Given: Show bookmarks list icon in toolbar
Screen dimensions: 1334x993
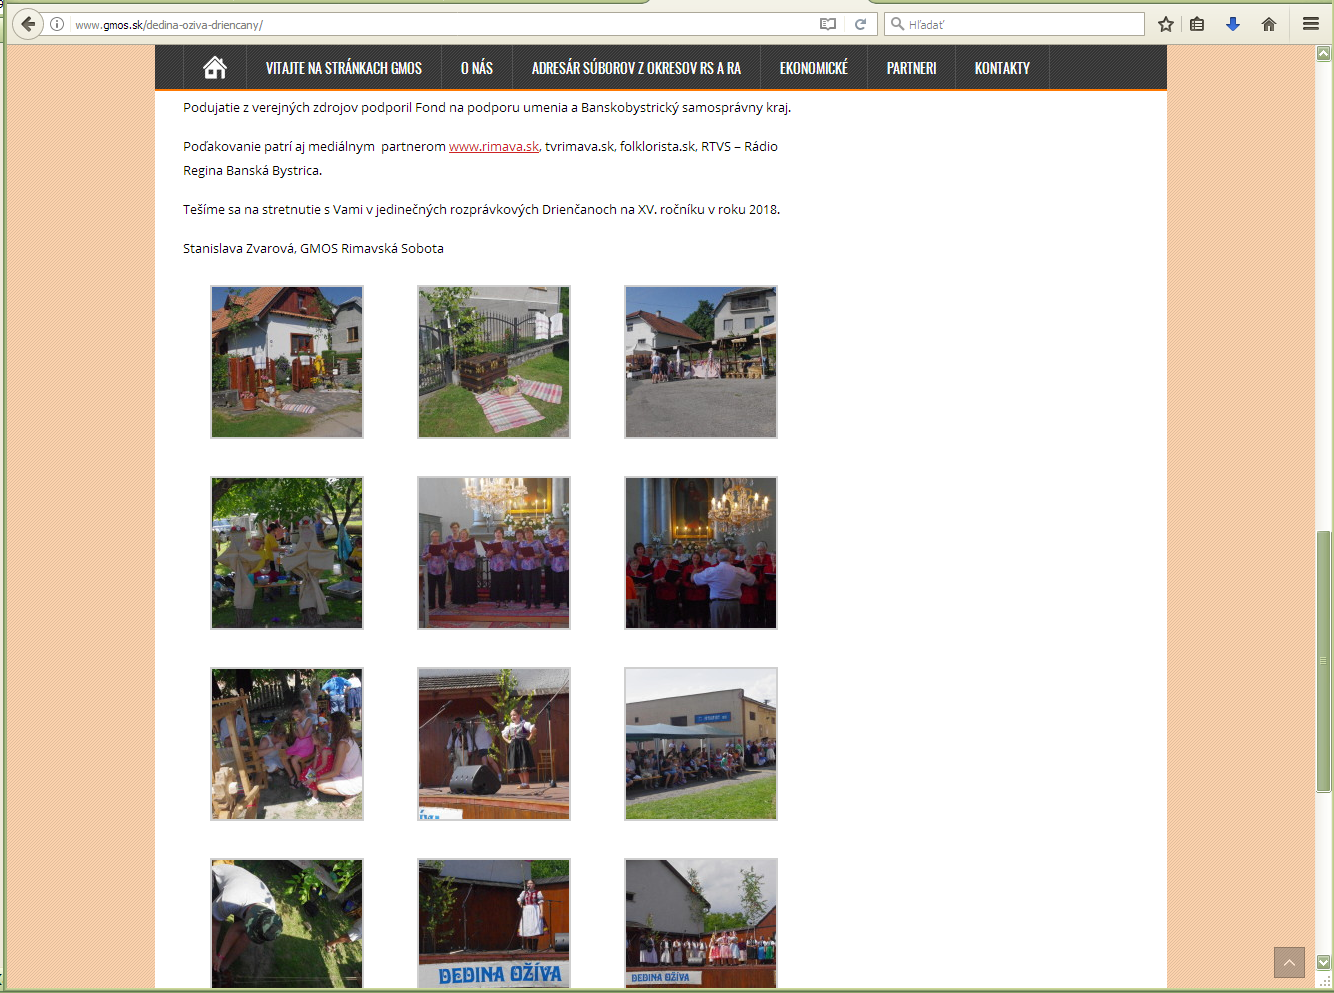Looking at the screenshot, I should (x=1197, y=24).
